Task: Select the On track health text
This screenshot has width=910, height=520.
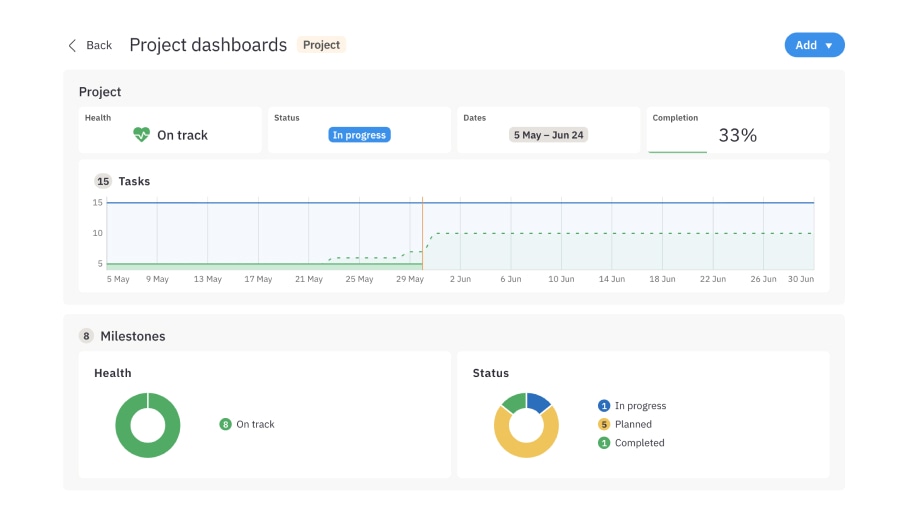Action: point(182,135)
